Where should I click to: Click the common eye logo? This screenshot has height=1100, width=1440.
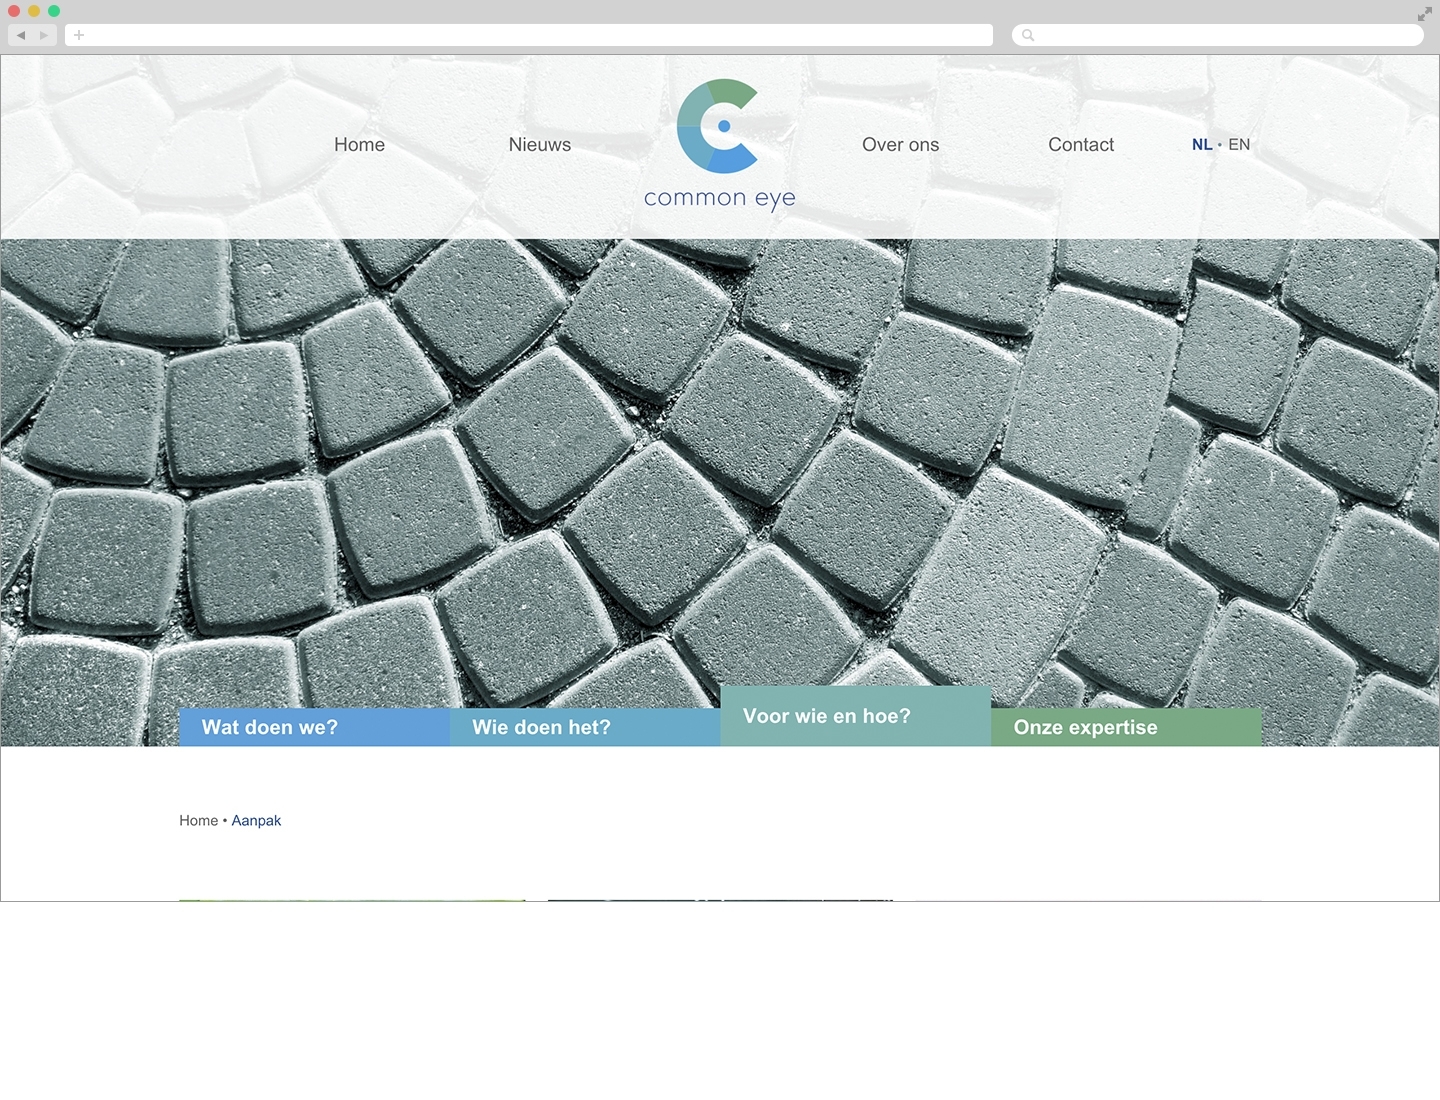tap(719, 144)
